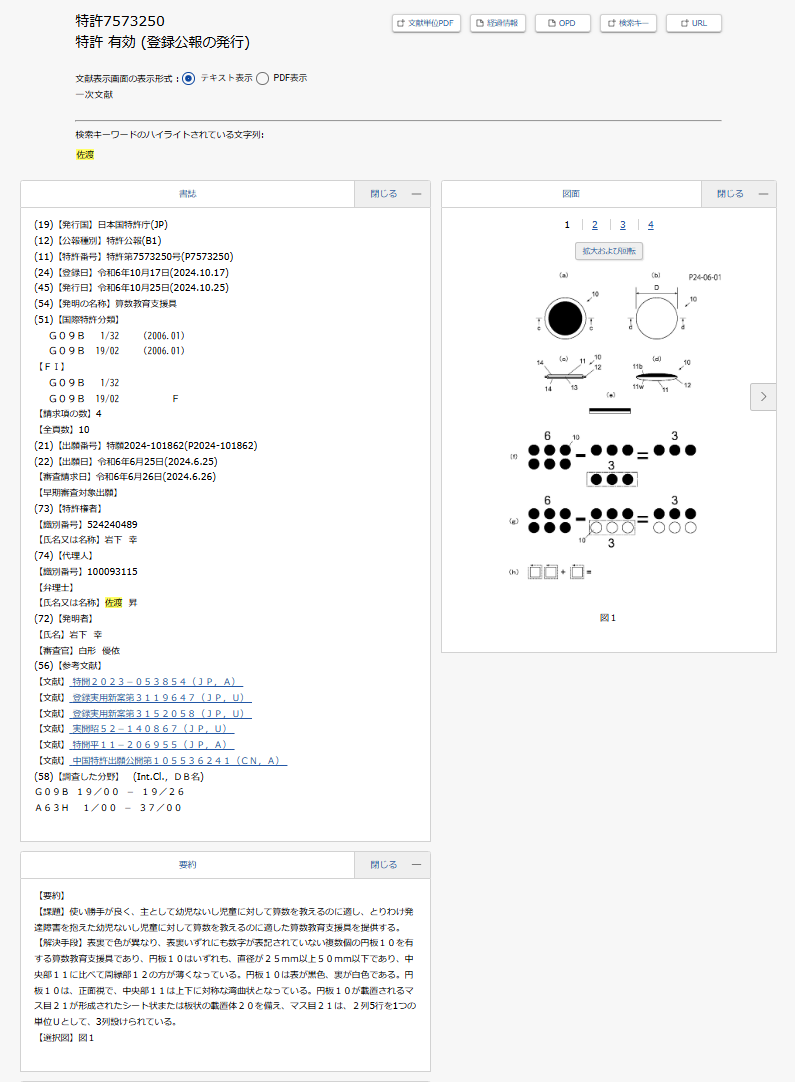Open the 文献単位PDF document
Screen dimensions: 795x1082
click(x=426, y=23)
